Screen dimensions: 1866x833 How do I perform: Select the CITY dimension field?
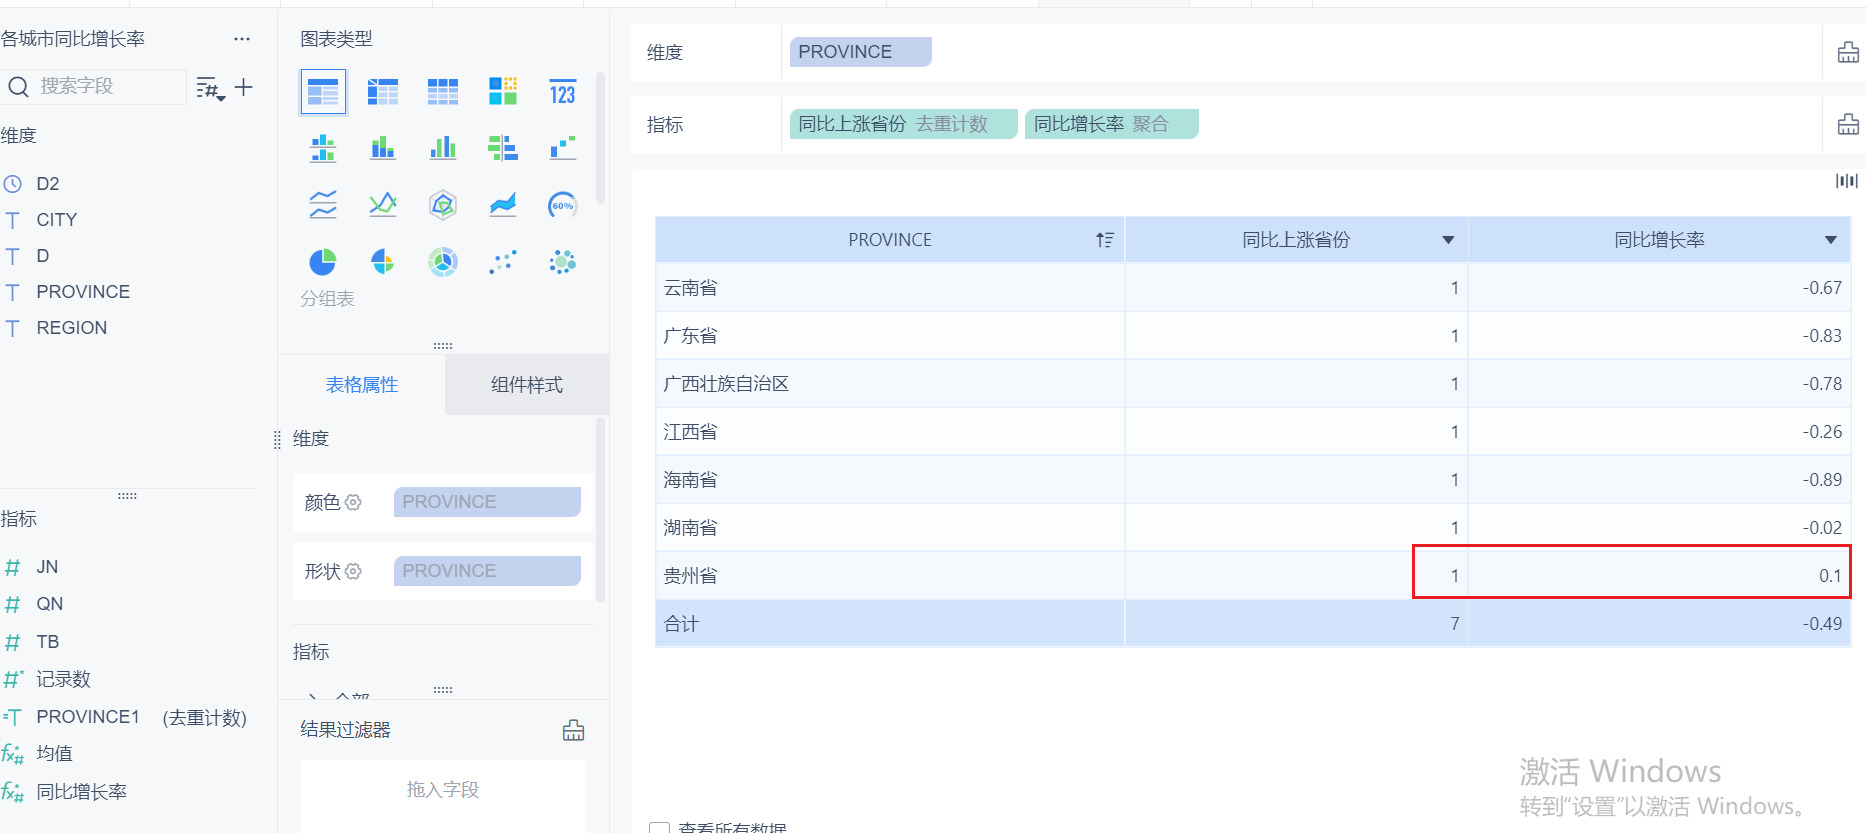(x=56, y=220)
